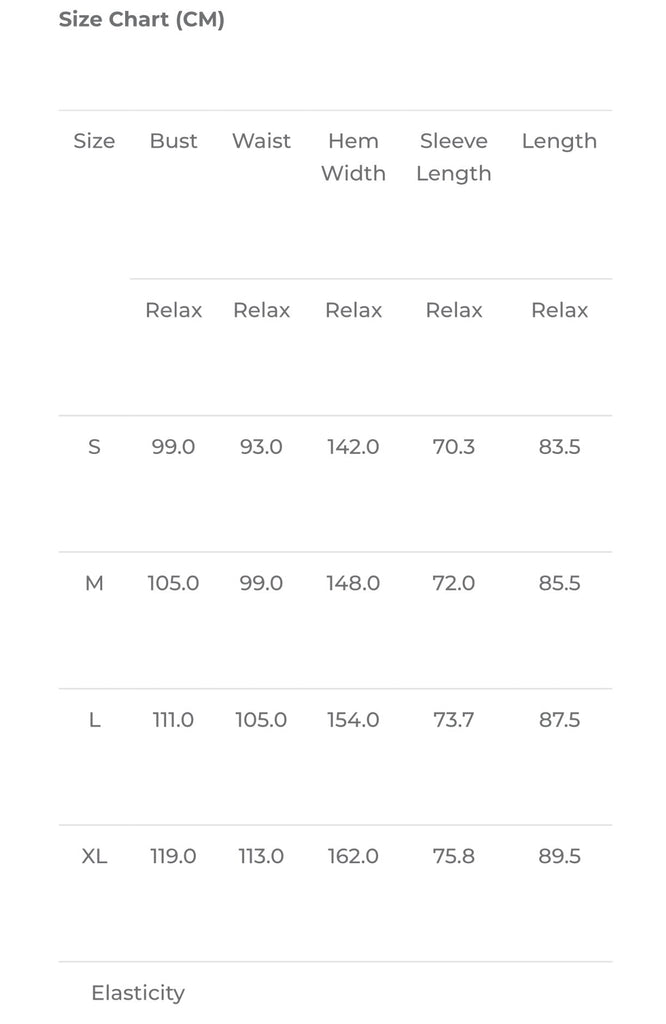666x1024 pixels.
Task: Select the XL size row label
Action: pos(94,856)
